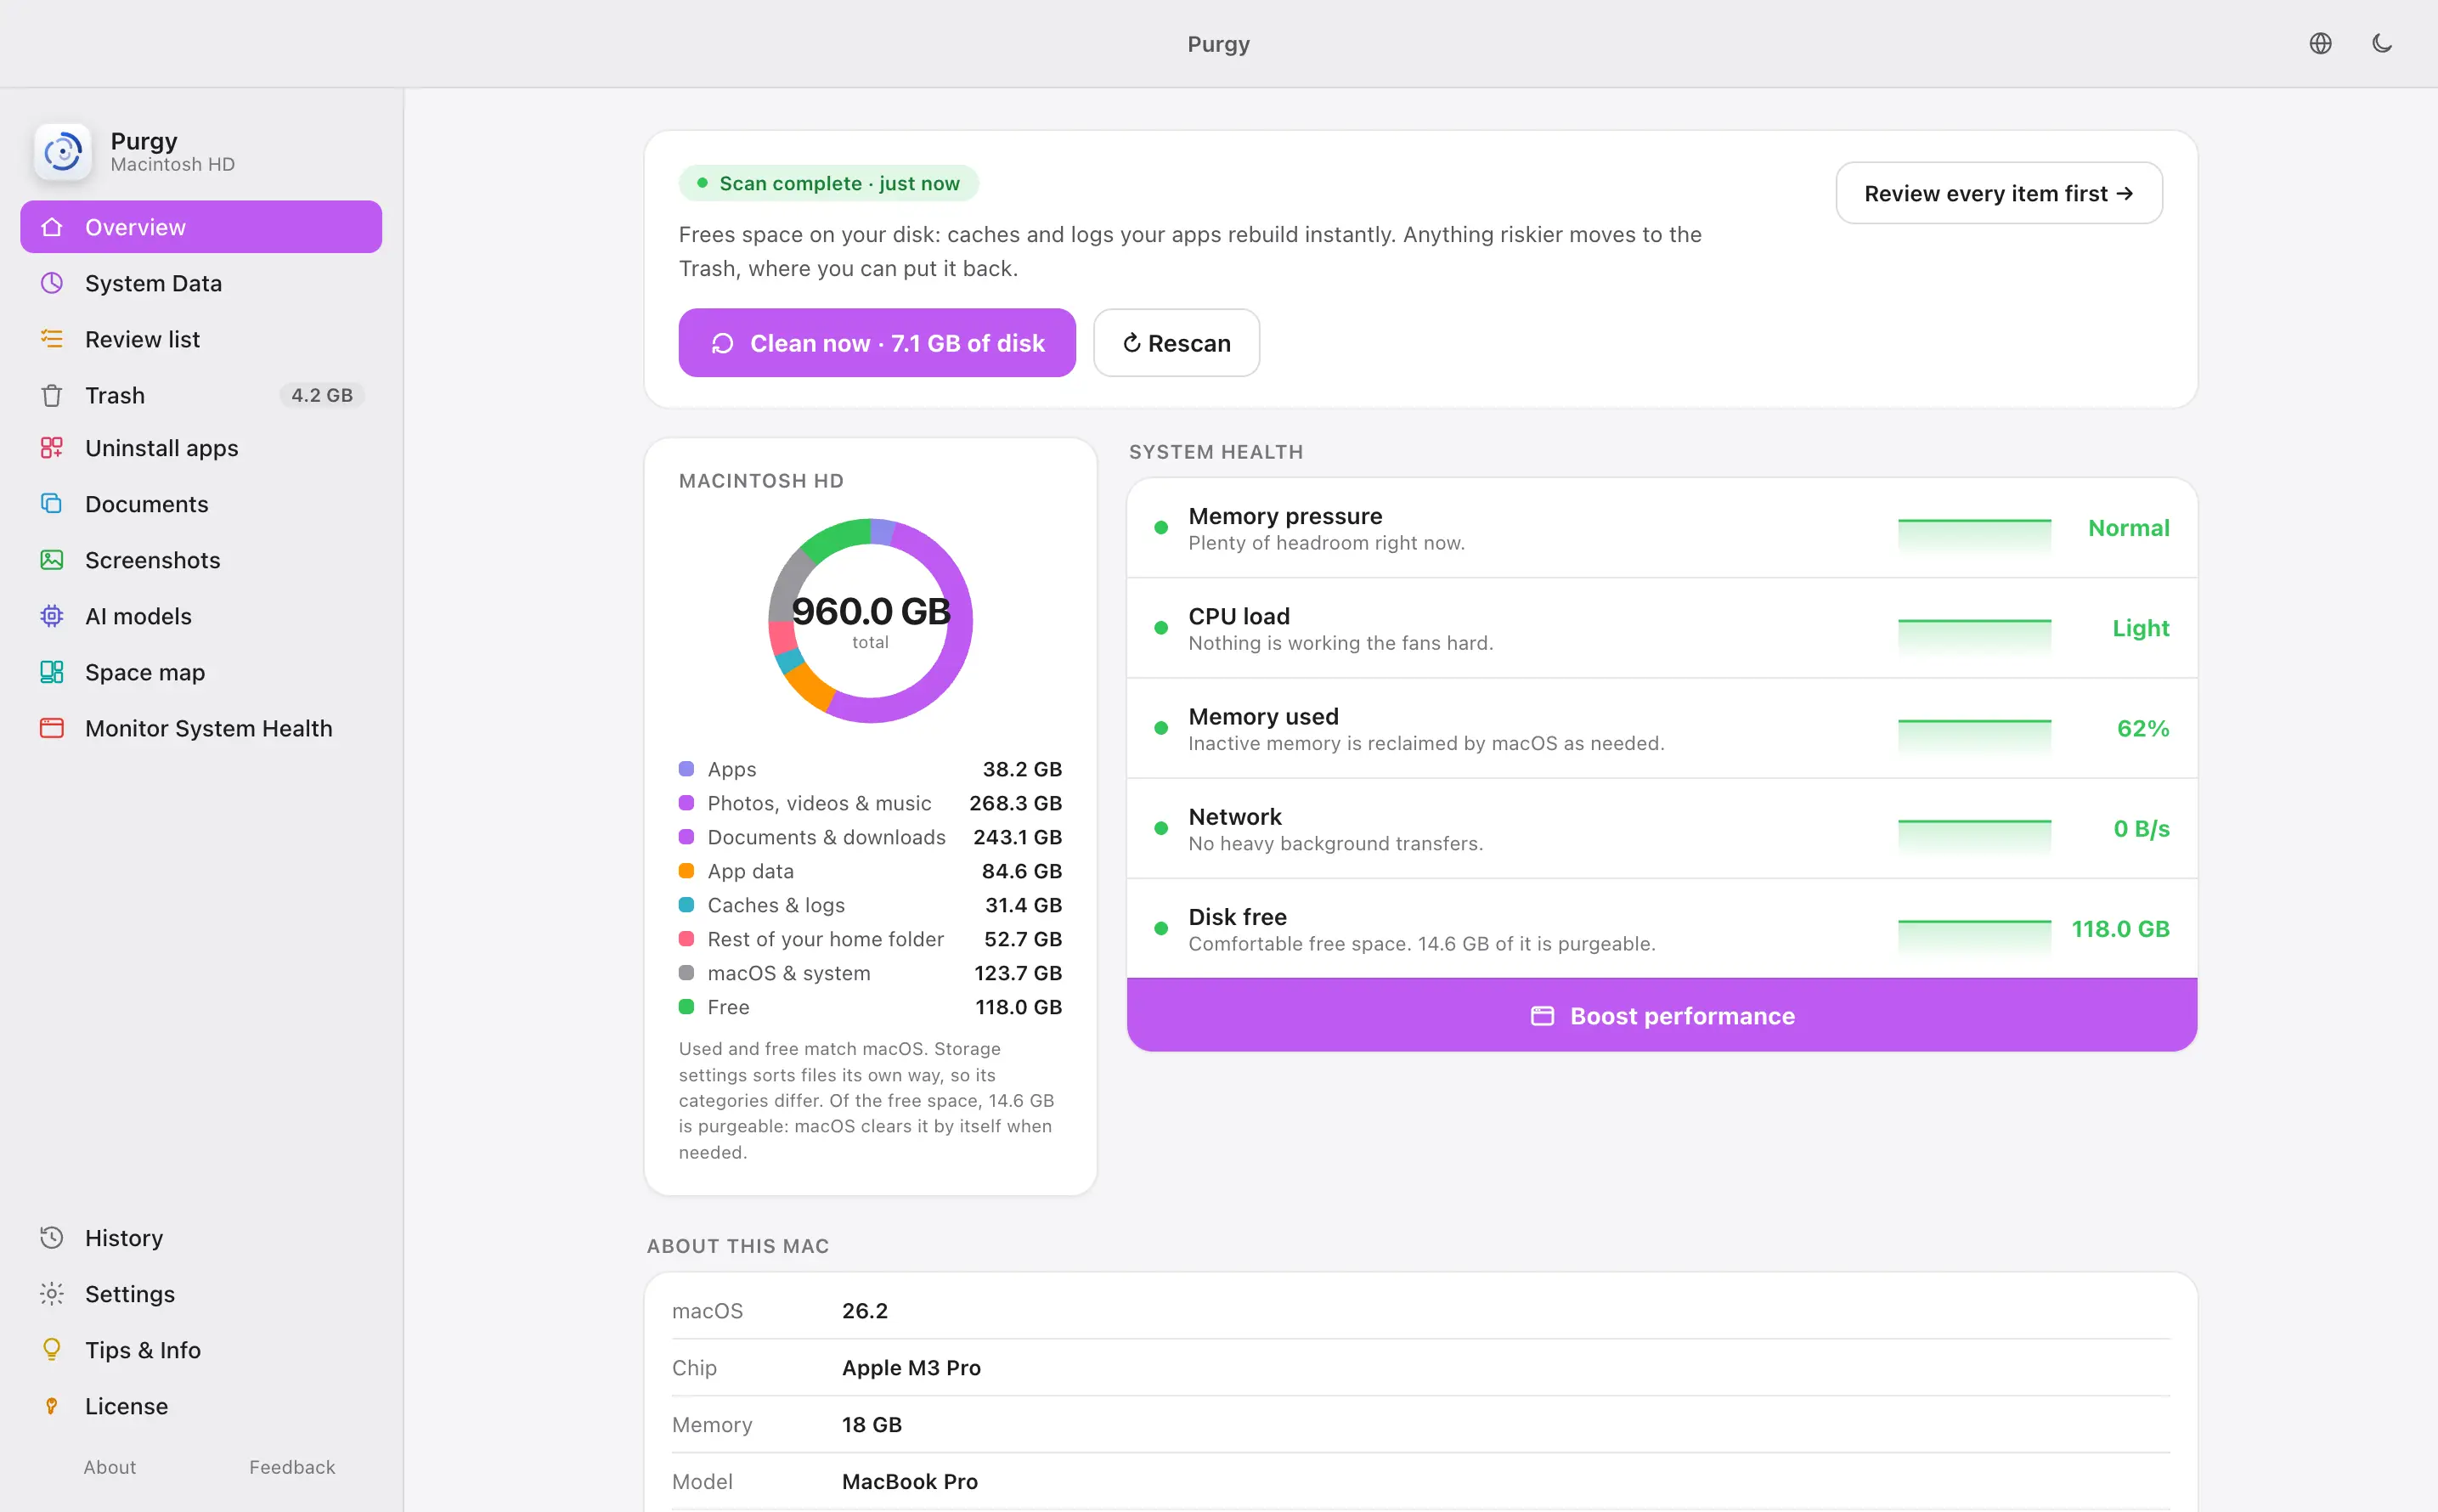Open the System Data section
Screen dimensions: 2438x1512
pos(201,283)
